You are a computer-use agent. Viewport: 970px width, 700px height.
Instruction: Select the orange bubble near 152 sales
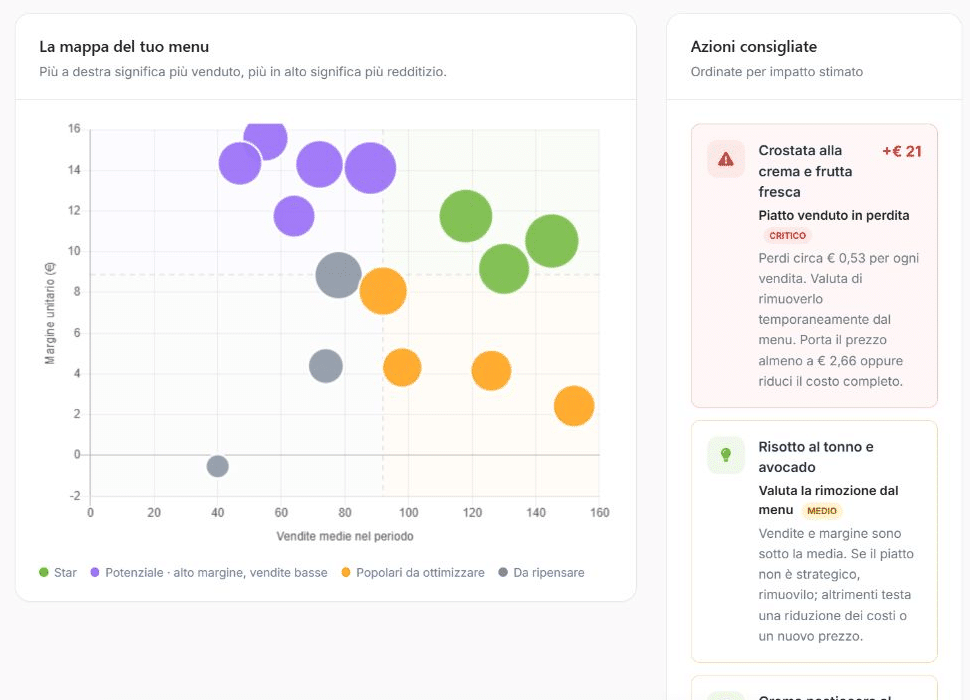click(x=574, y=406)
